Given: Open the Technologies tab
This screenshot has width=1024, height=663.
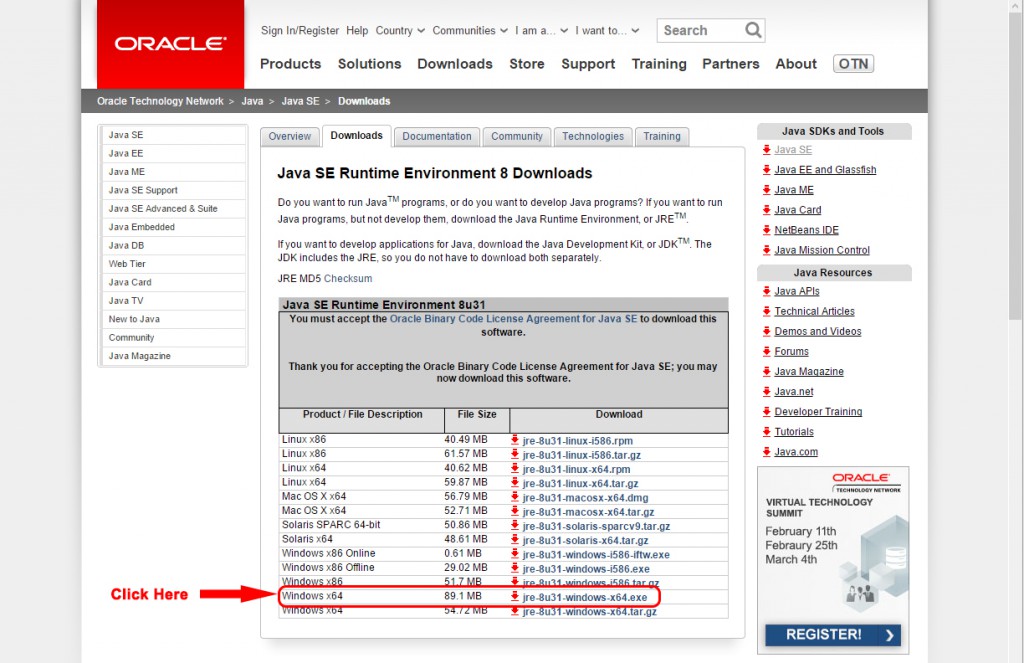Looking at the screenshot, I should coord(593,137).
